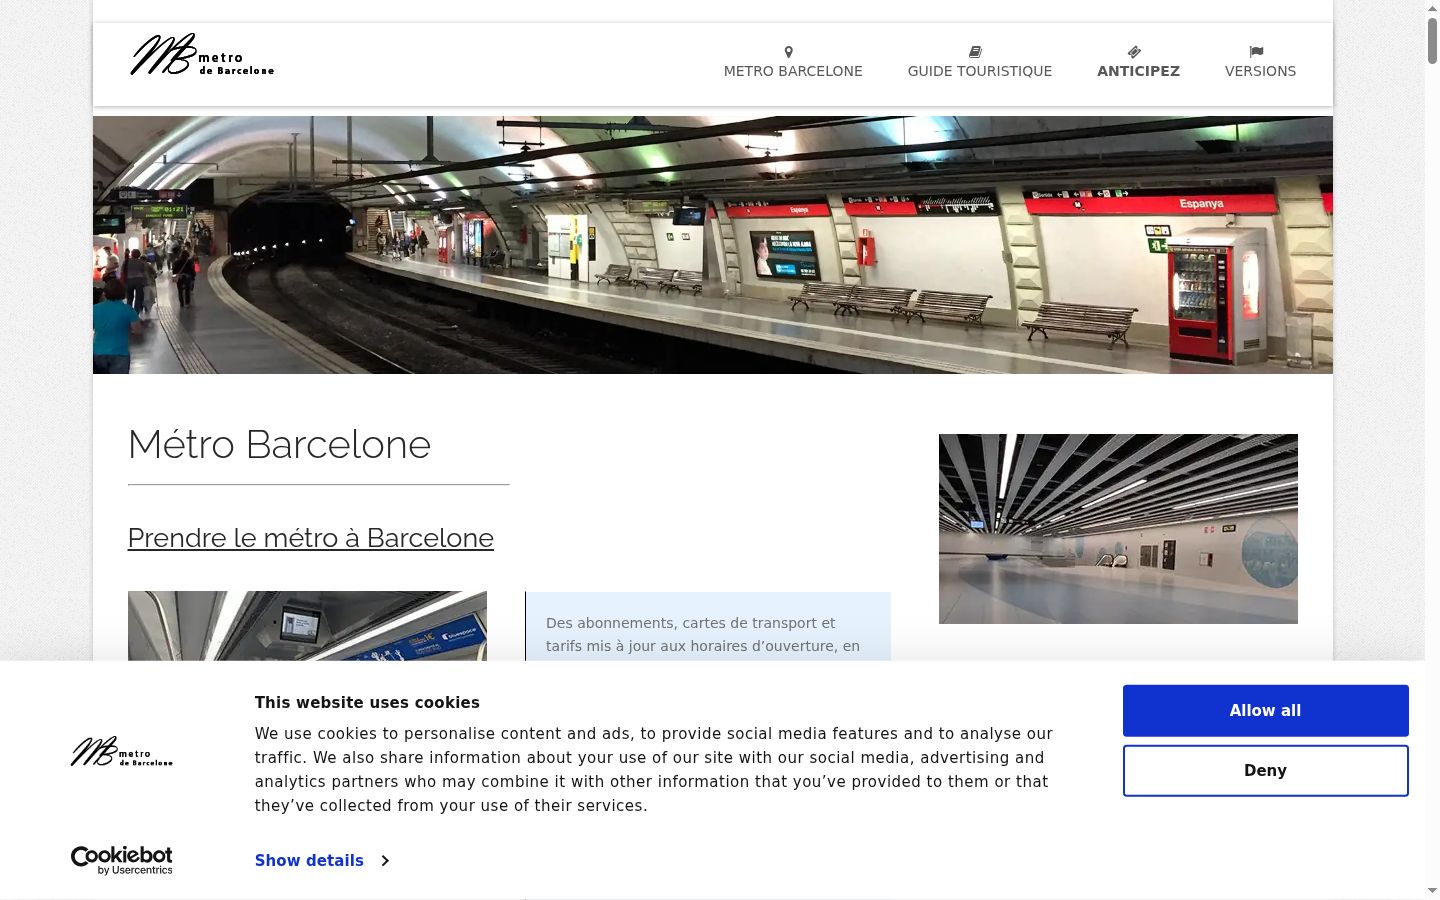This screenshot has width=1440, height=900.
Task: Open the ANTICIPEZ menu item
Action: [1138, 71]
